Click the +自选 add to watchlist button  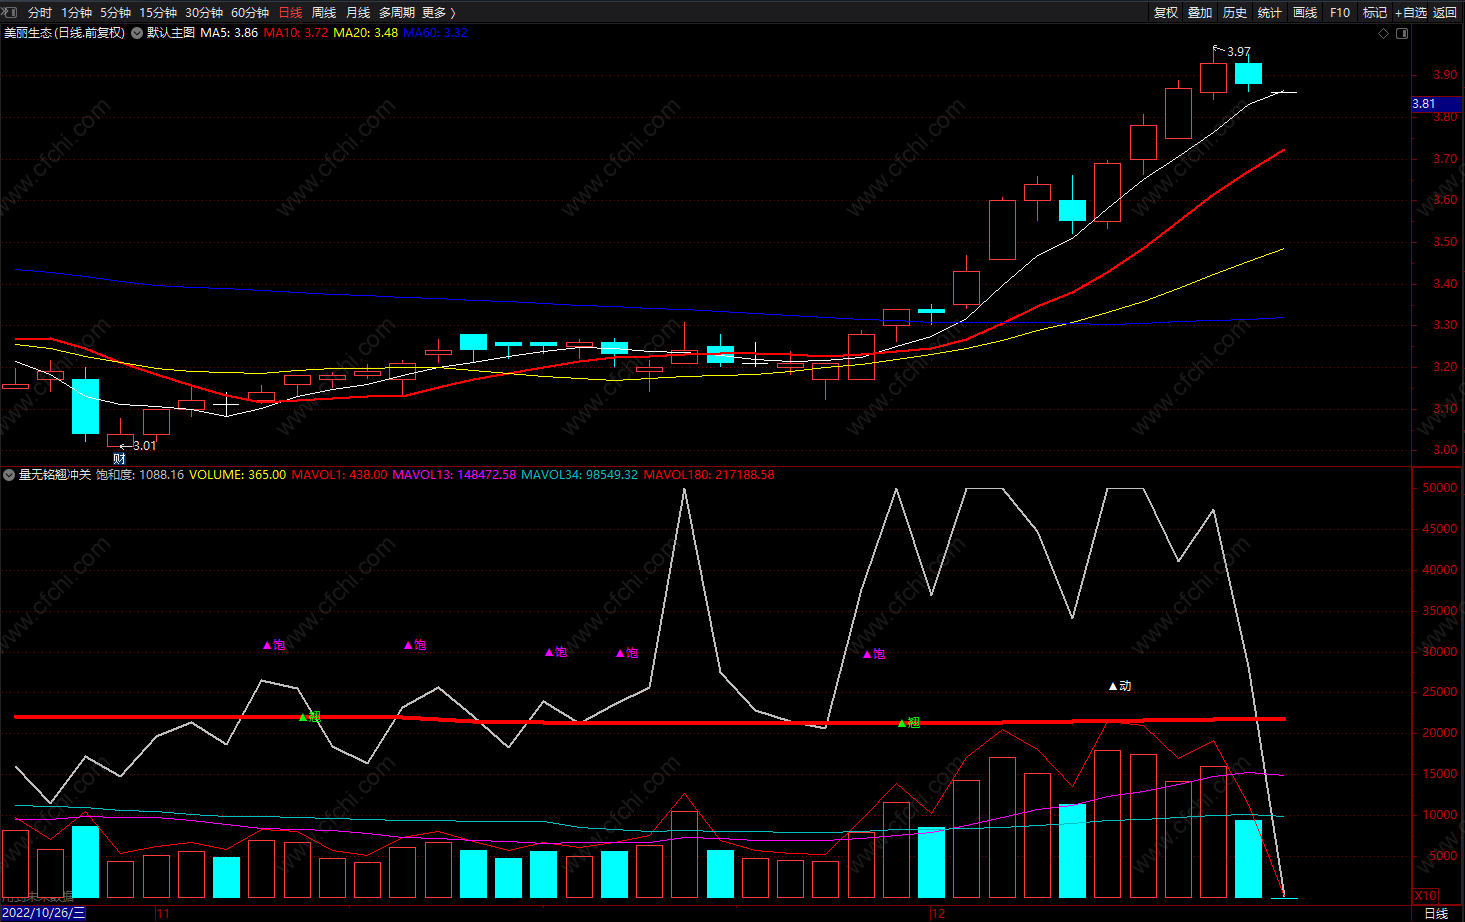point(1411,12)
